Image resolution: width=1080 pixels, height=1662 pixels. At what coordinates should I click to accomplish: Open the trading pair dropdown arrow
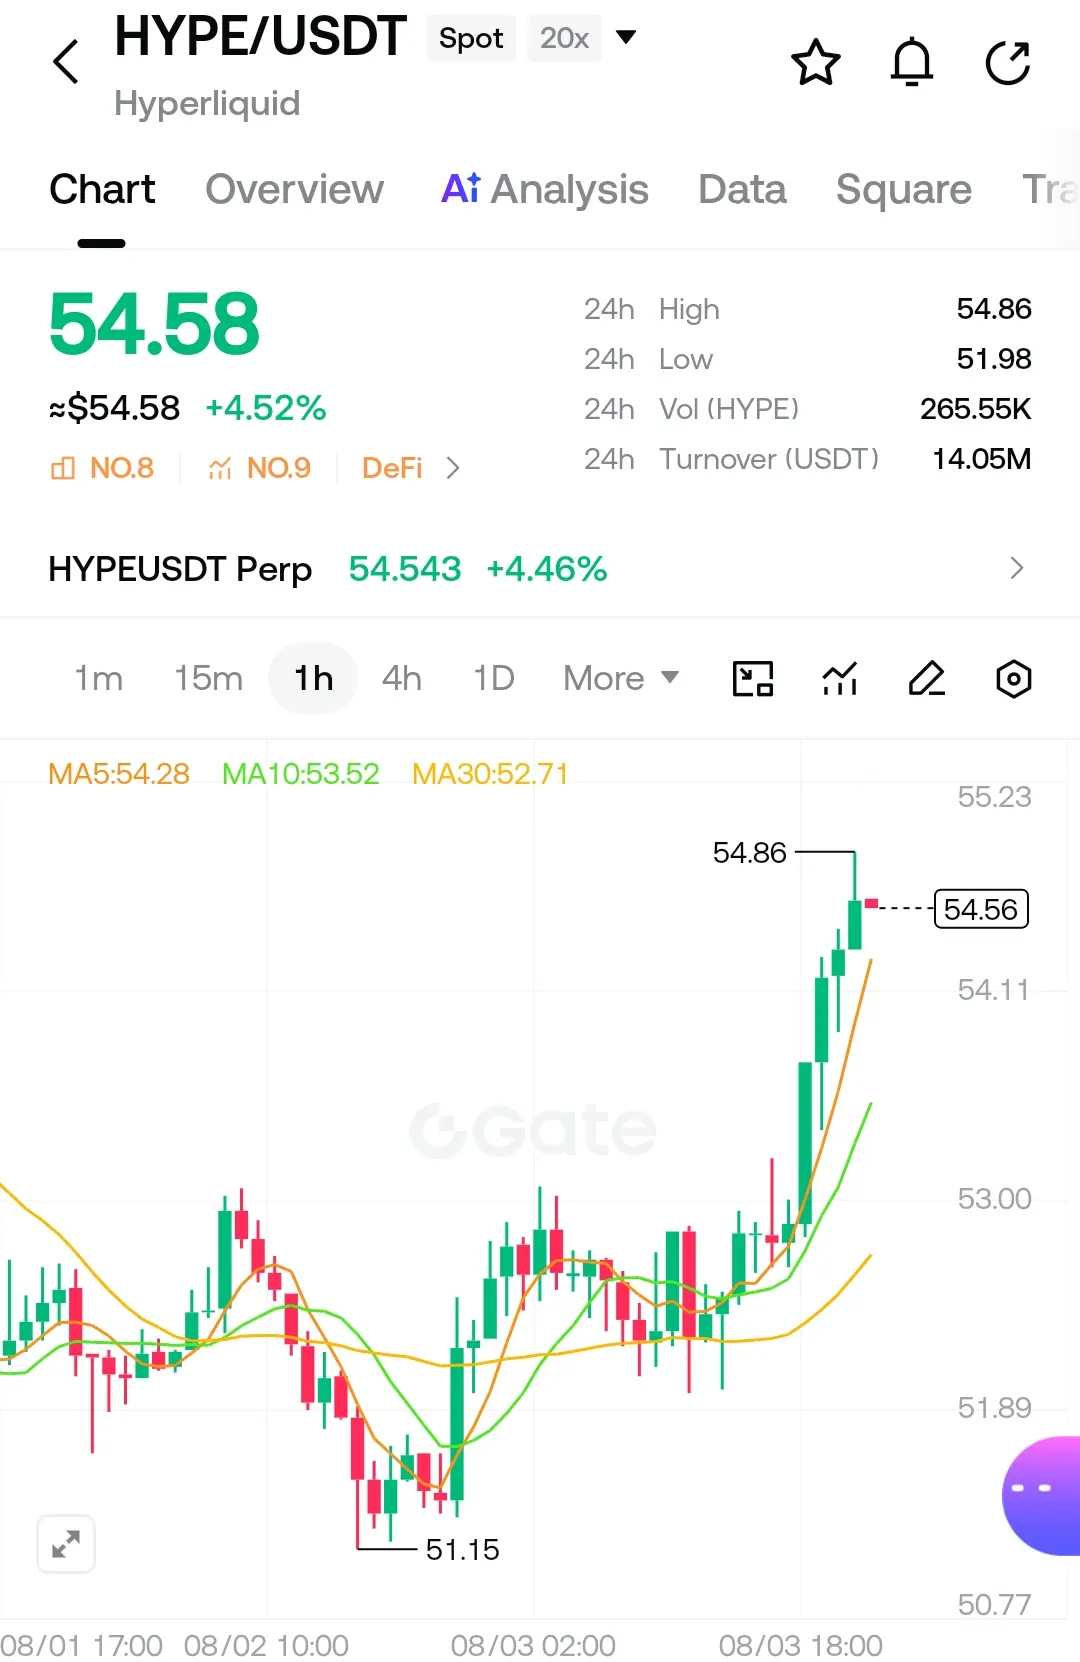(626, 38)
